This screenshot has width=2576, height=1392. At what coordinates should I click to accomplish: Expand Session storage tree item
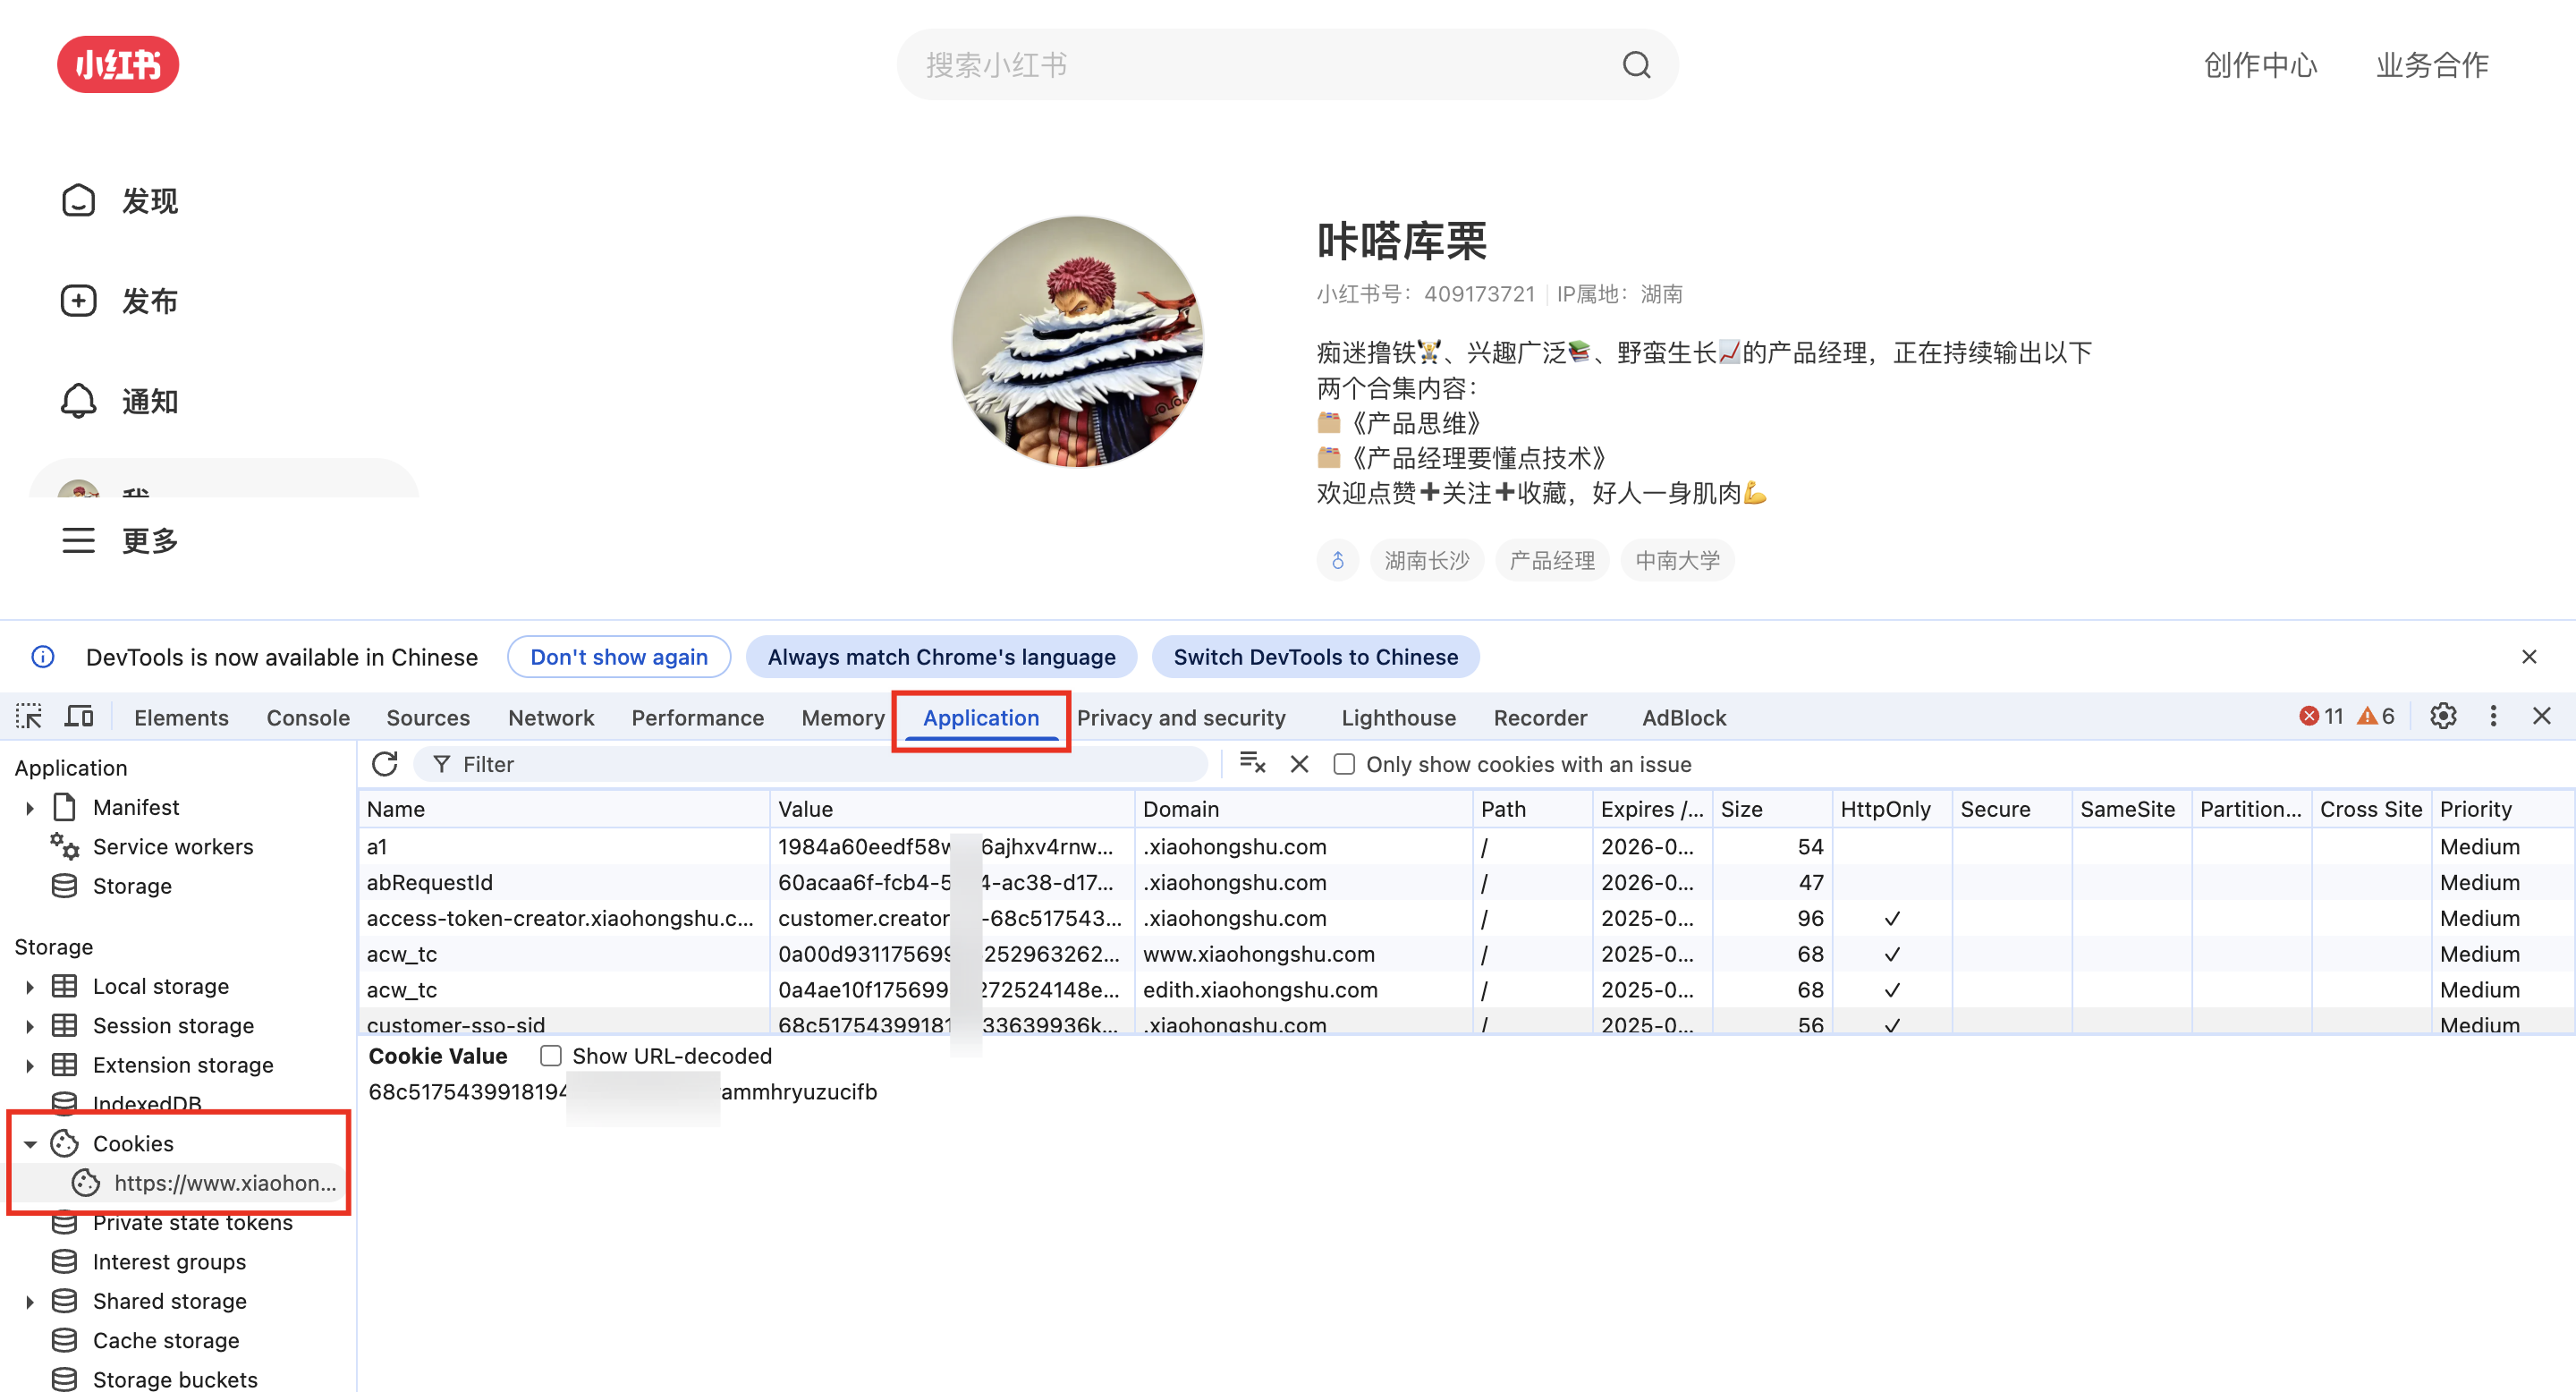click(x=29, y=1025)
